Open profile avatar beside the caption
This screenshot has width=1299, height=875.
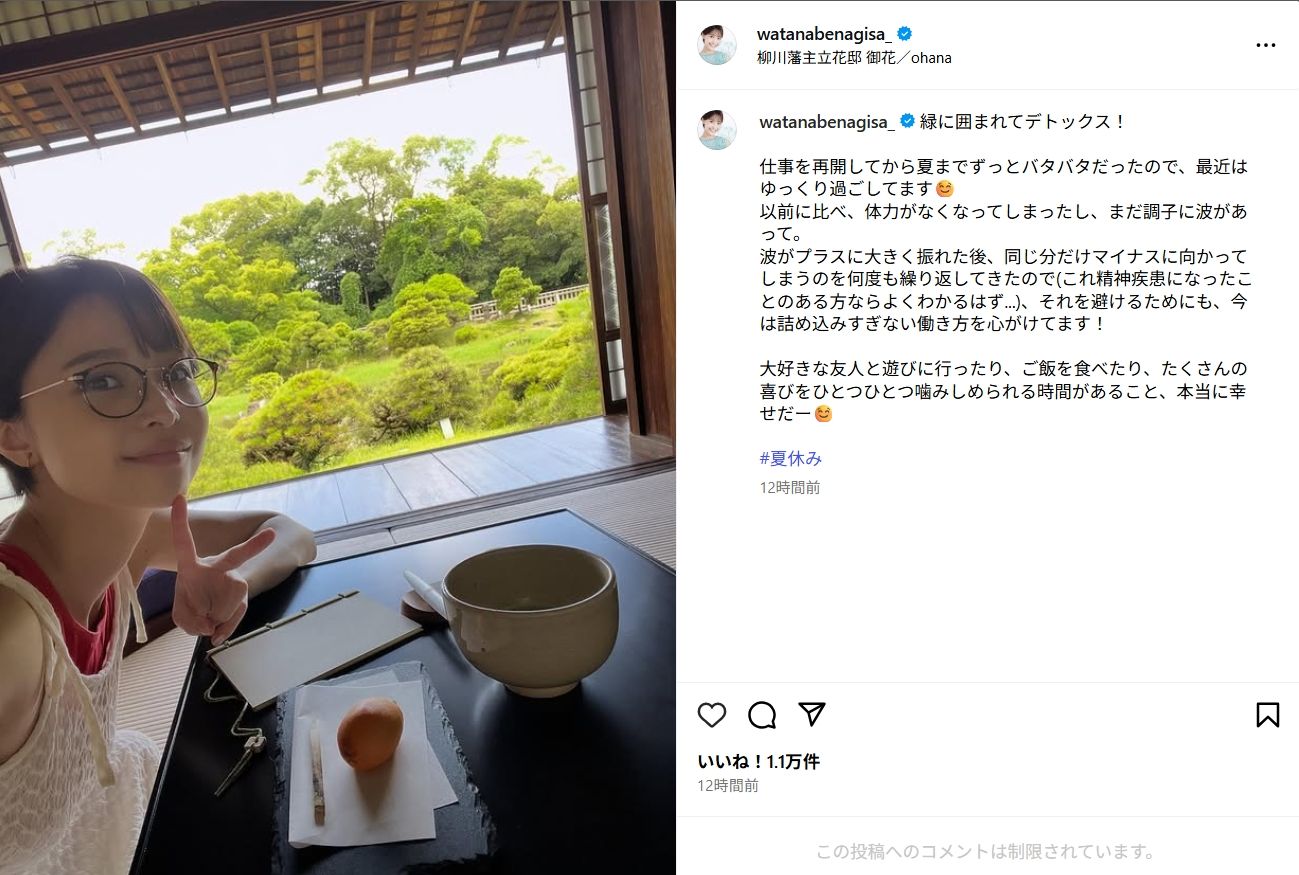[x=717, y=130]
